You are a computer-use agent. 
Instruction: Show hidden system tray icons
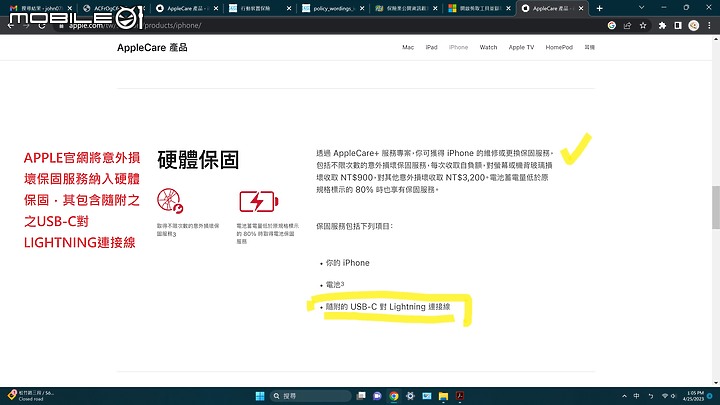point(624,396)
